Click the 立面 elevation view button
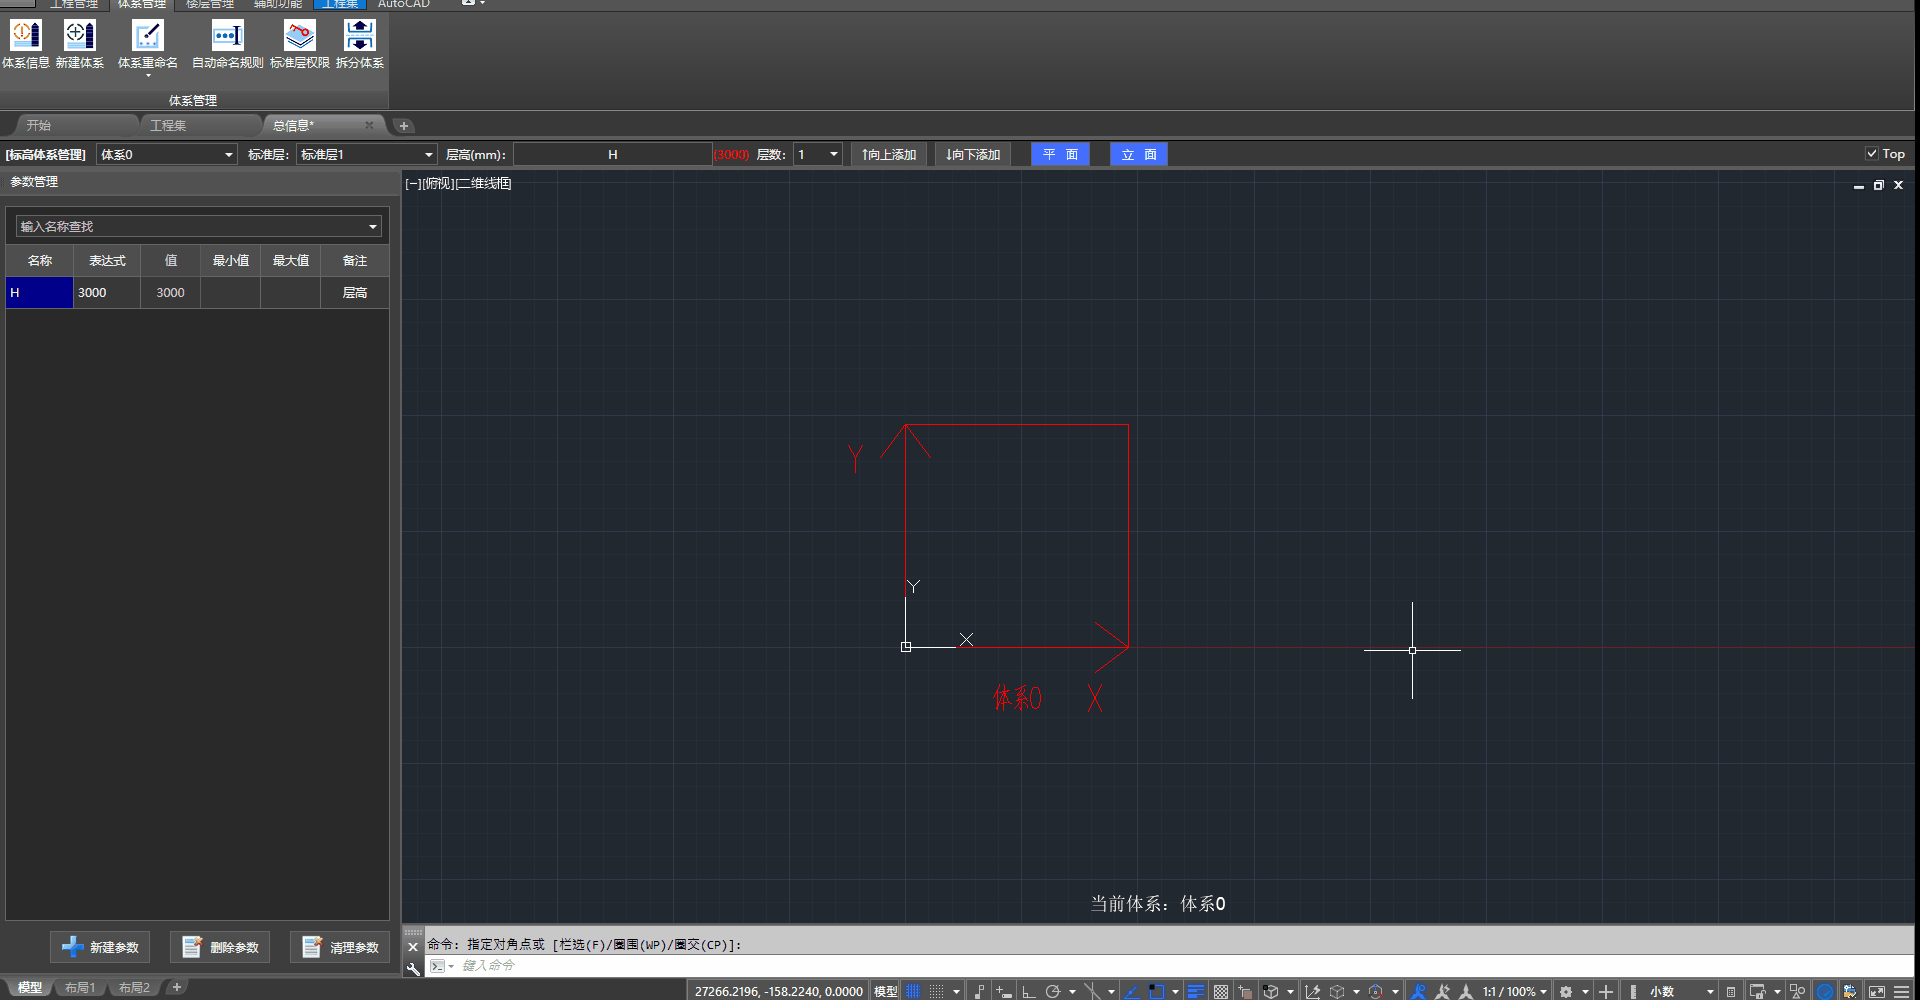 tap(1138, 155)
